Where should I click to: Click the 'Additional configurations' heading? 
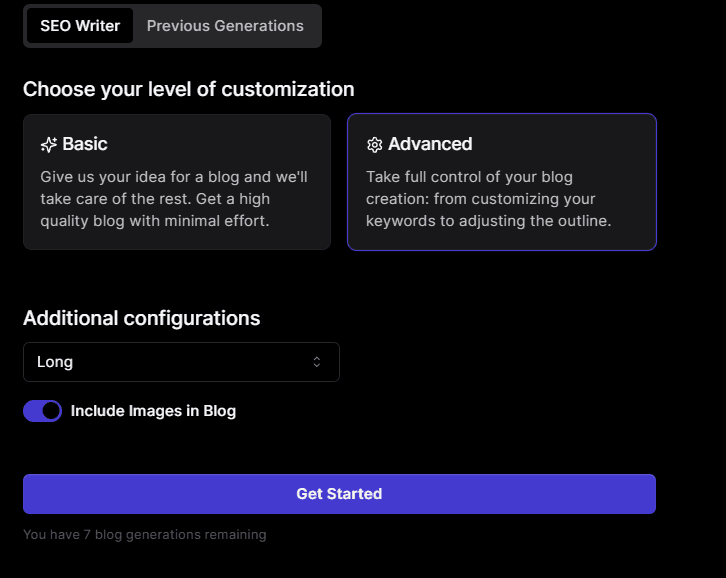pos(142,318)
